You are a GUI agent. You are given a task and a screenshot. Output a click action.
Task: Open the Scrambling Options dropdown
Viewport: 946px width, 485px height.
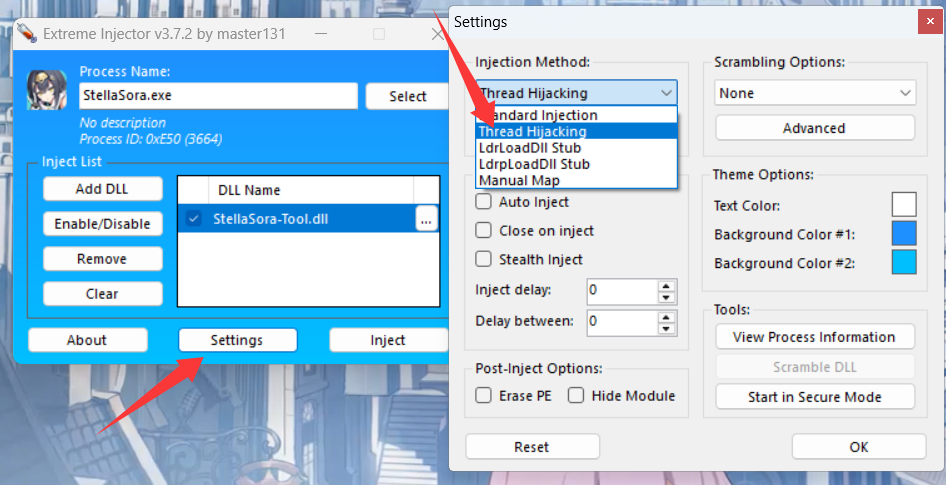(814, 93)
